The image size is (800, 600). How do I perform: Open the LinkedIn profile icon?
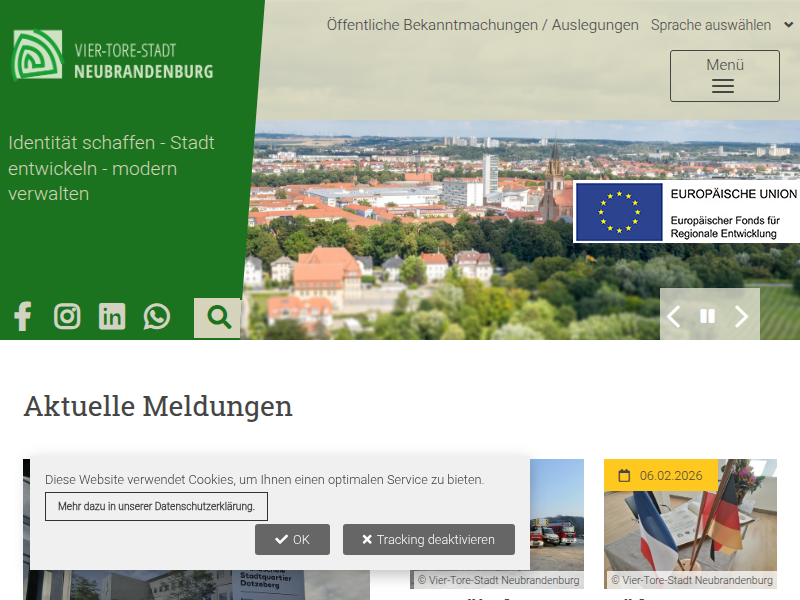tap(112, 317)
